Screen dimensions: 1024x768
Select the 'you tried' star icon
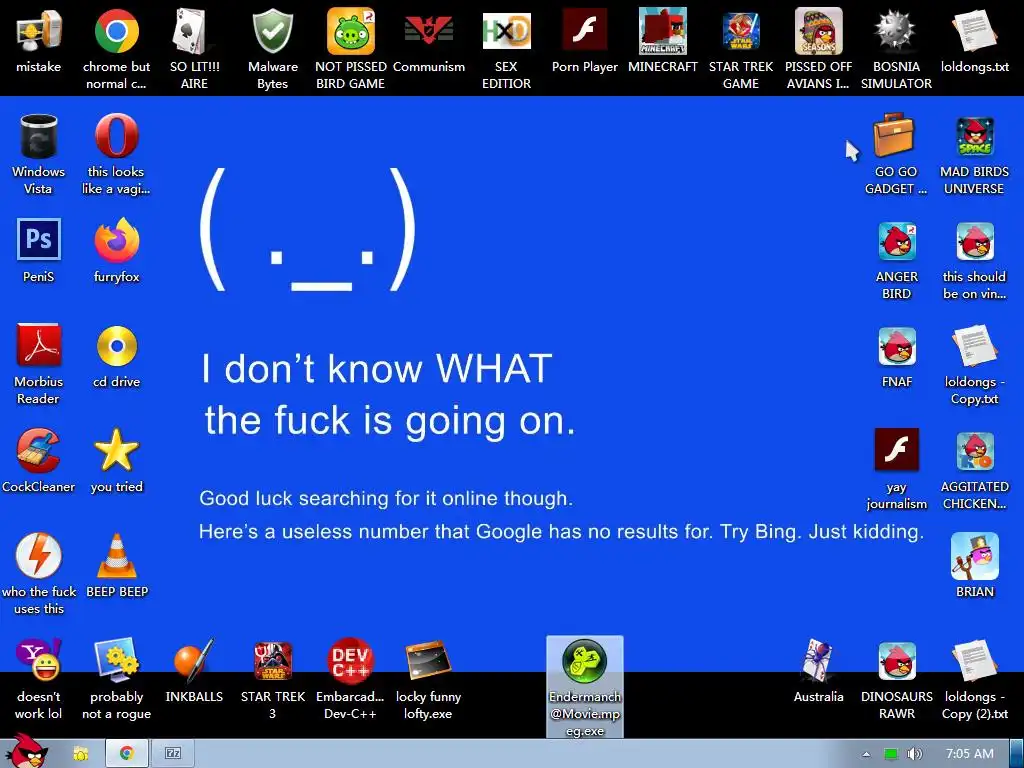point(116,461)
